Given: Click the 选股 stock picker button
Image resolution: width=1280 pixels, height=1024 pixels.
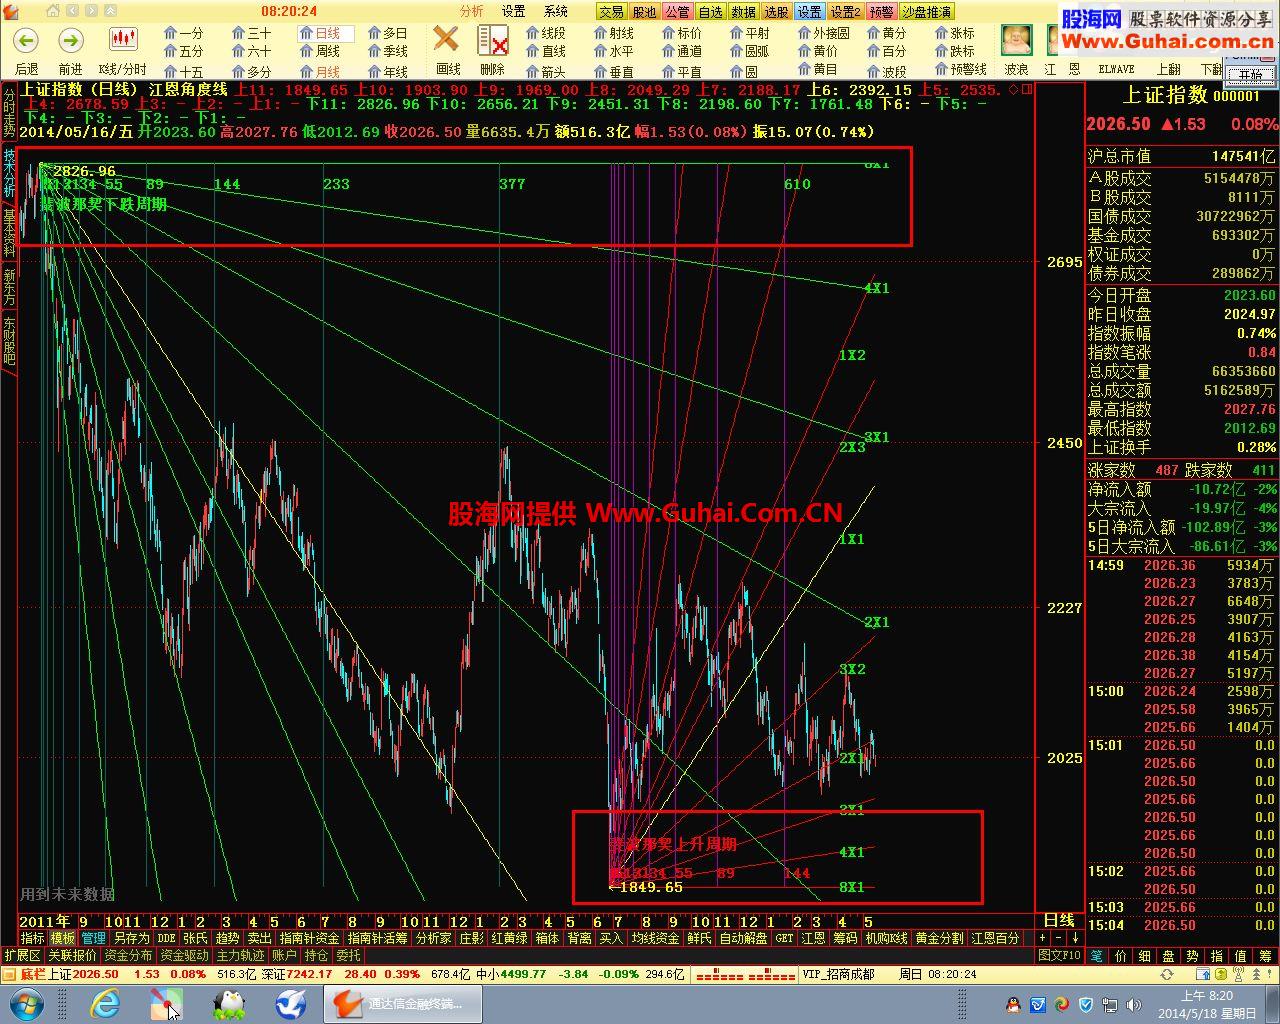Looking at the screenshot, I should (776, 12).
